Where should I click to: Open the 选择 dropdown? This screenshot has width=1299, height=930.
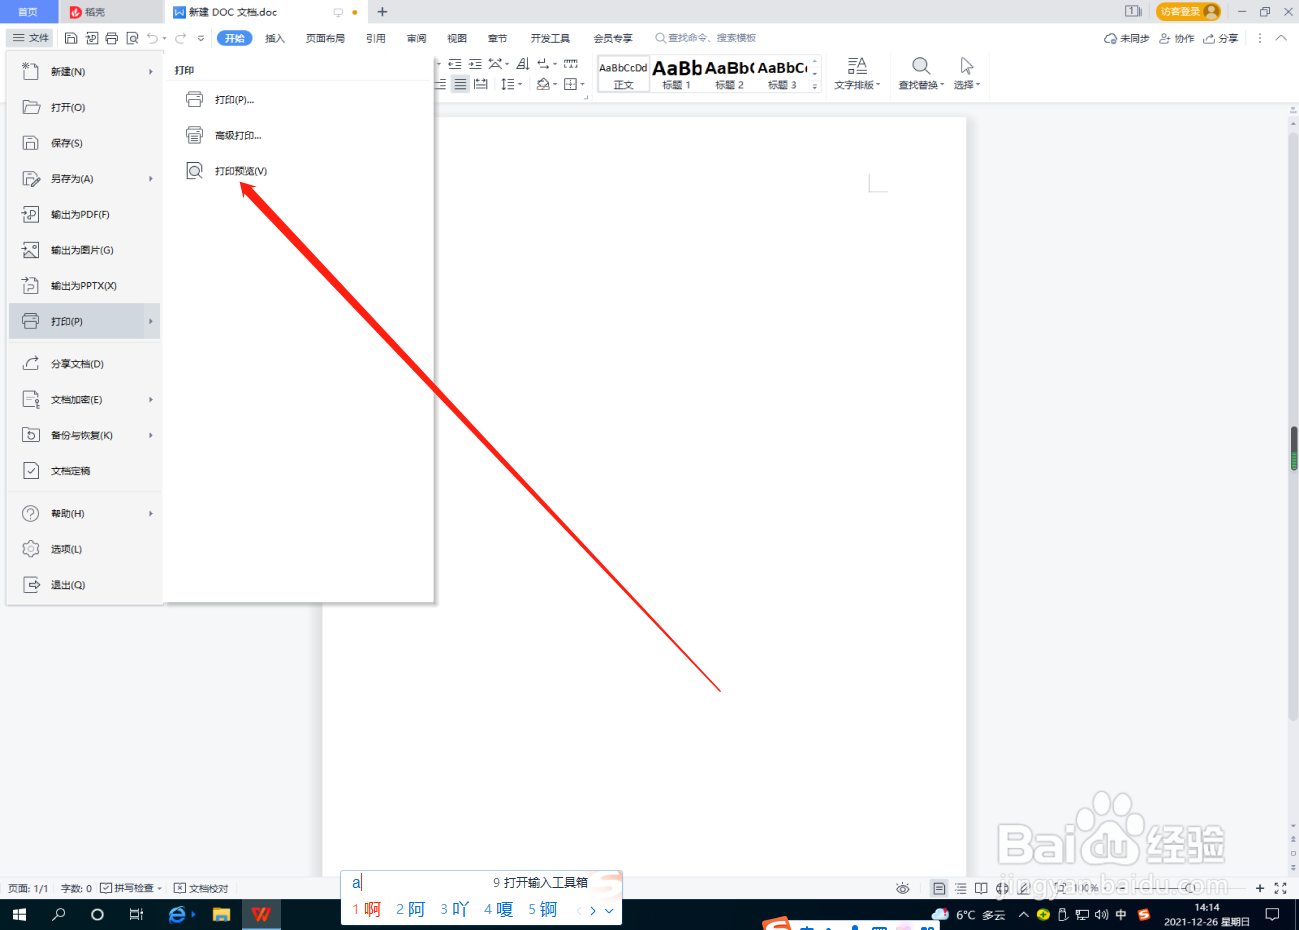967,74
